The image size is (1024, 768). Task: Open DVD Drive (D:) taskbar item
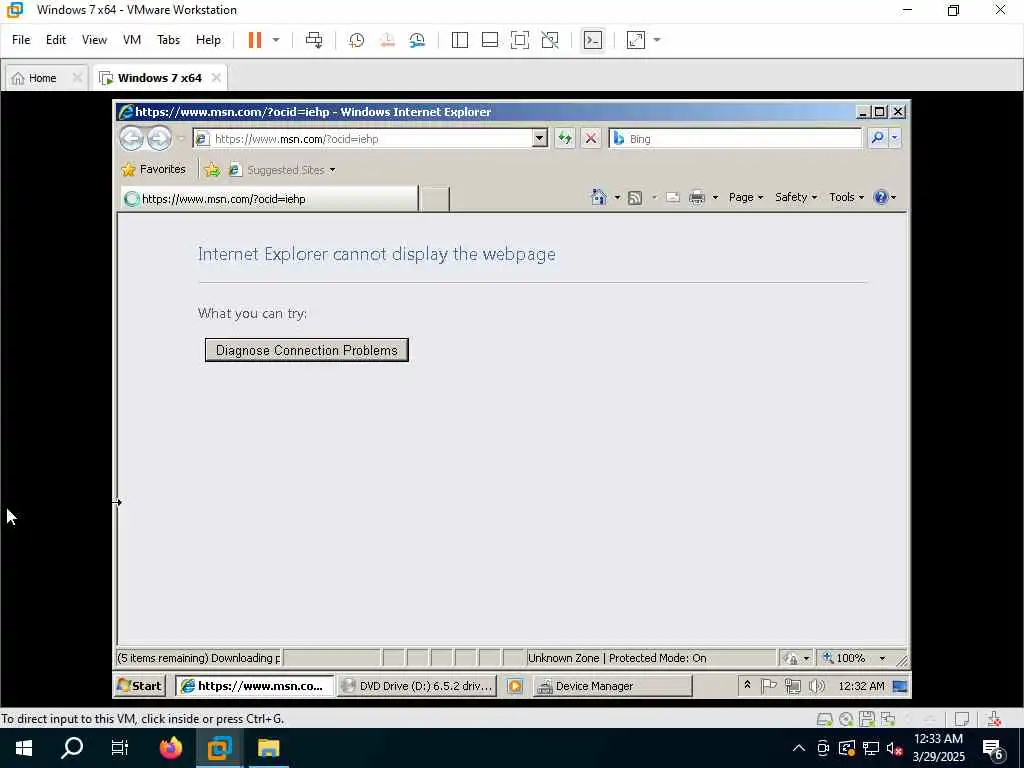(x=417, y=686)
